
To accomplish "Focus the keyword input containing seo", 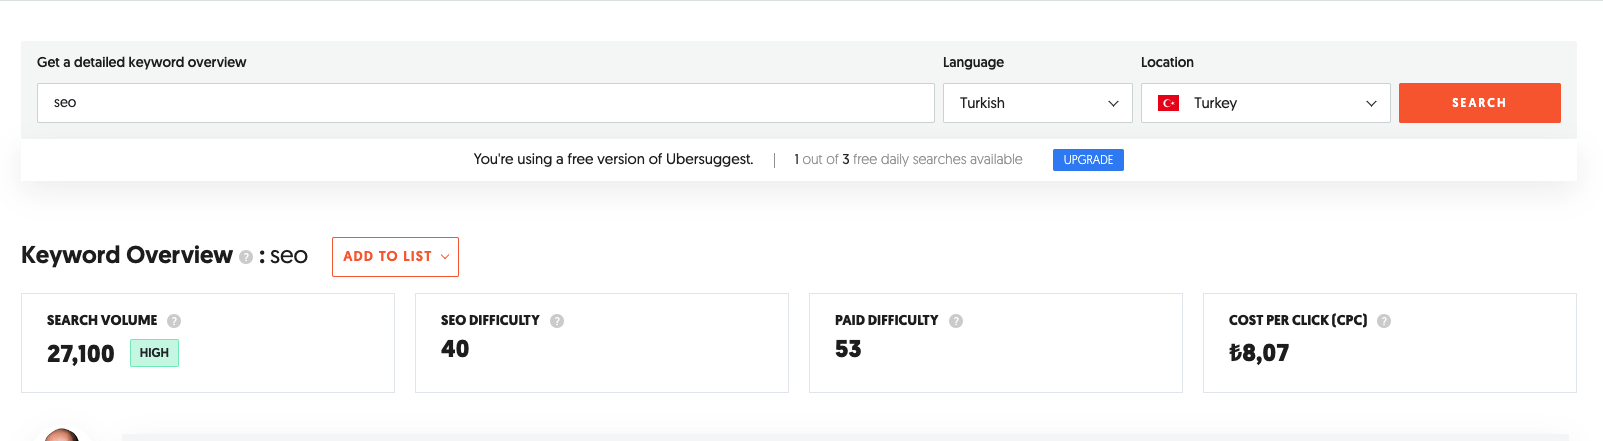I will pyautogui.click(x=486, y=103).
